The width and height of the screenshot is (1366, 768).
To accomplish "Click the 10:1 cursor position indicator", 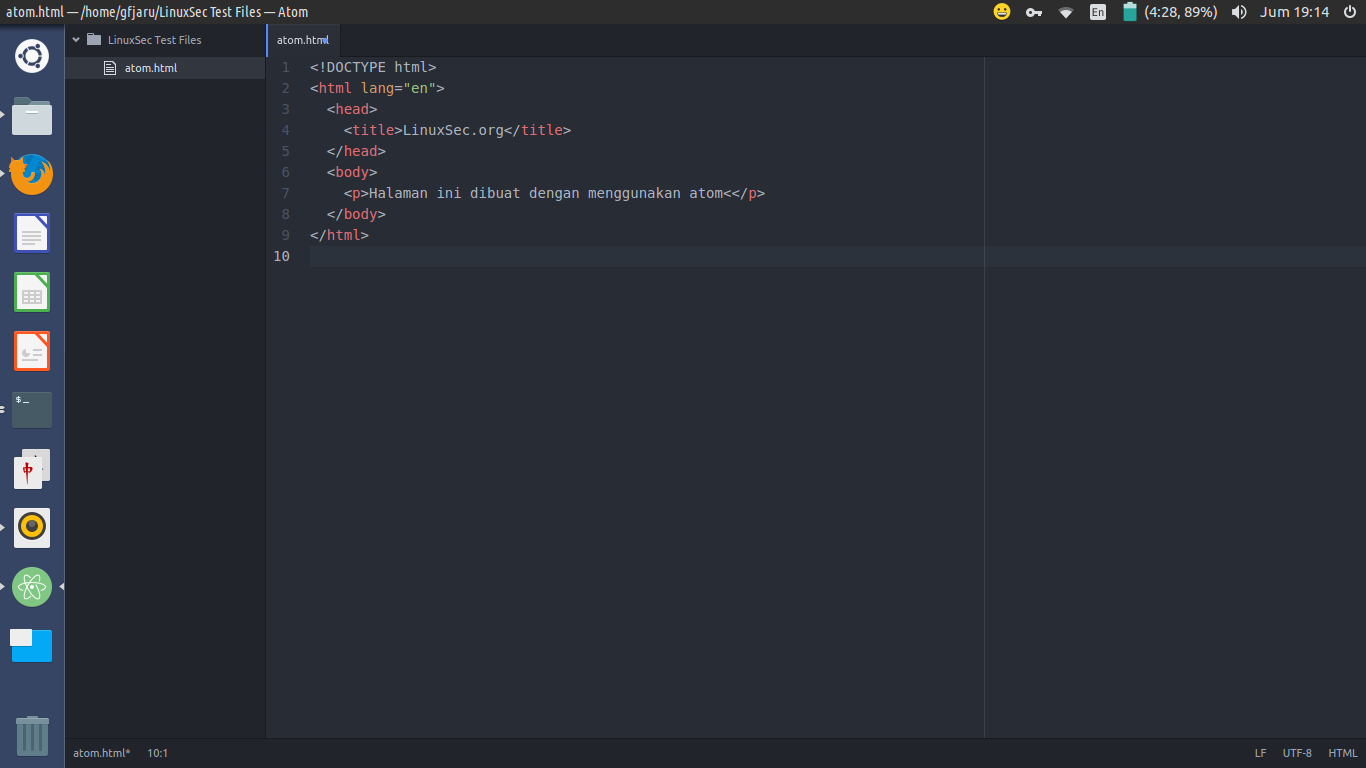I will [x=158, y=753].
